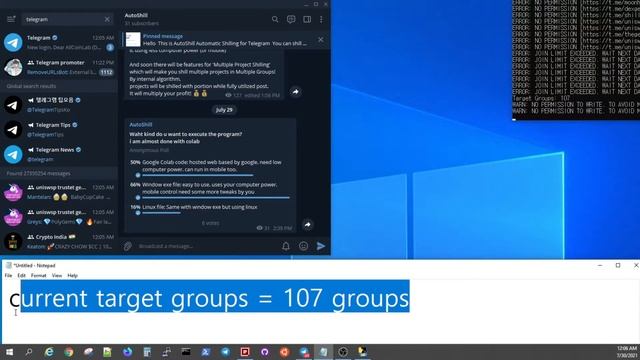Open Notepad View menu

coord(57,276)
